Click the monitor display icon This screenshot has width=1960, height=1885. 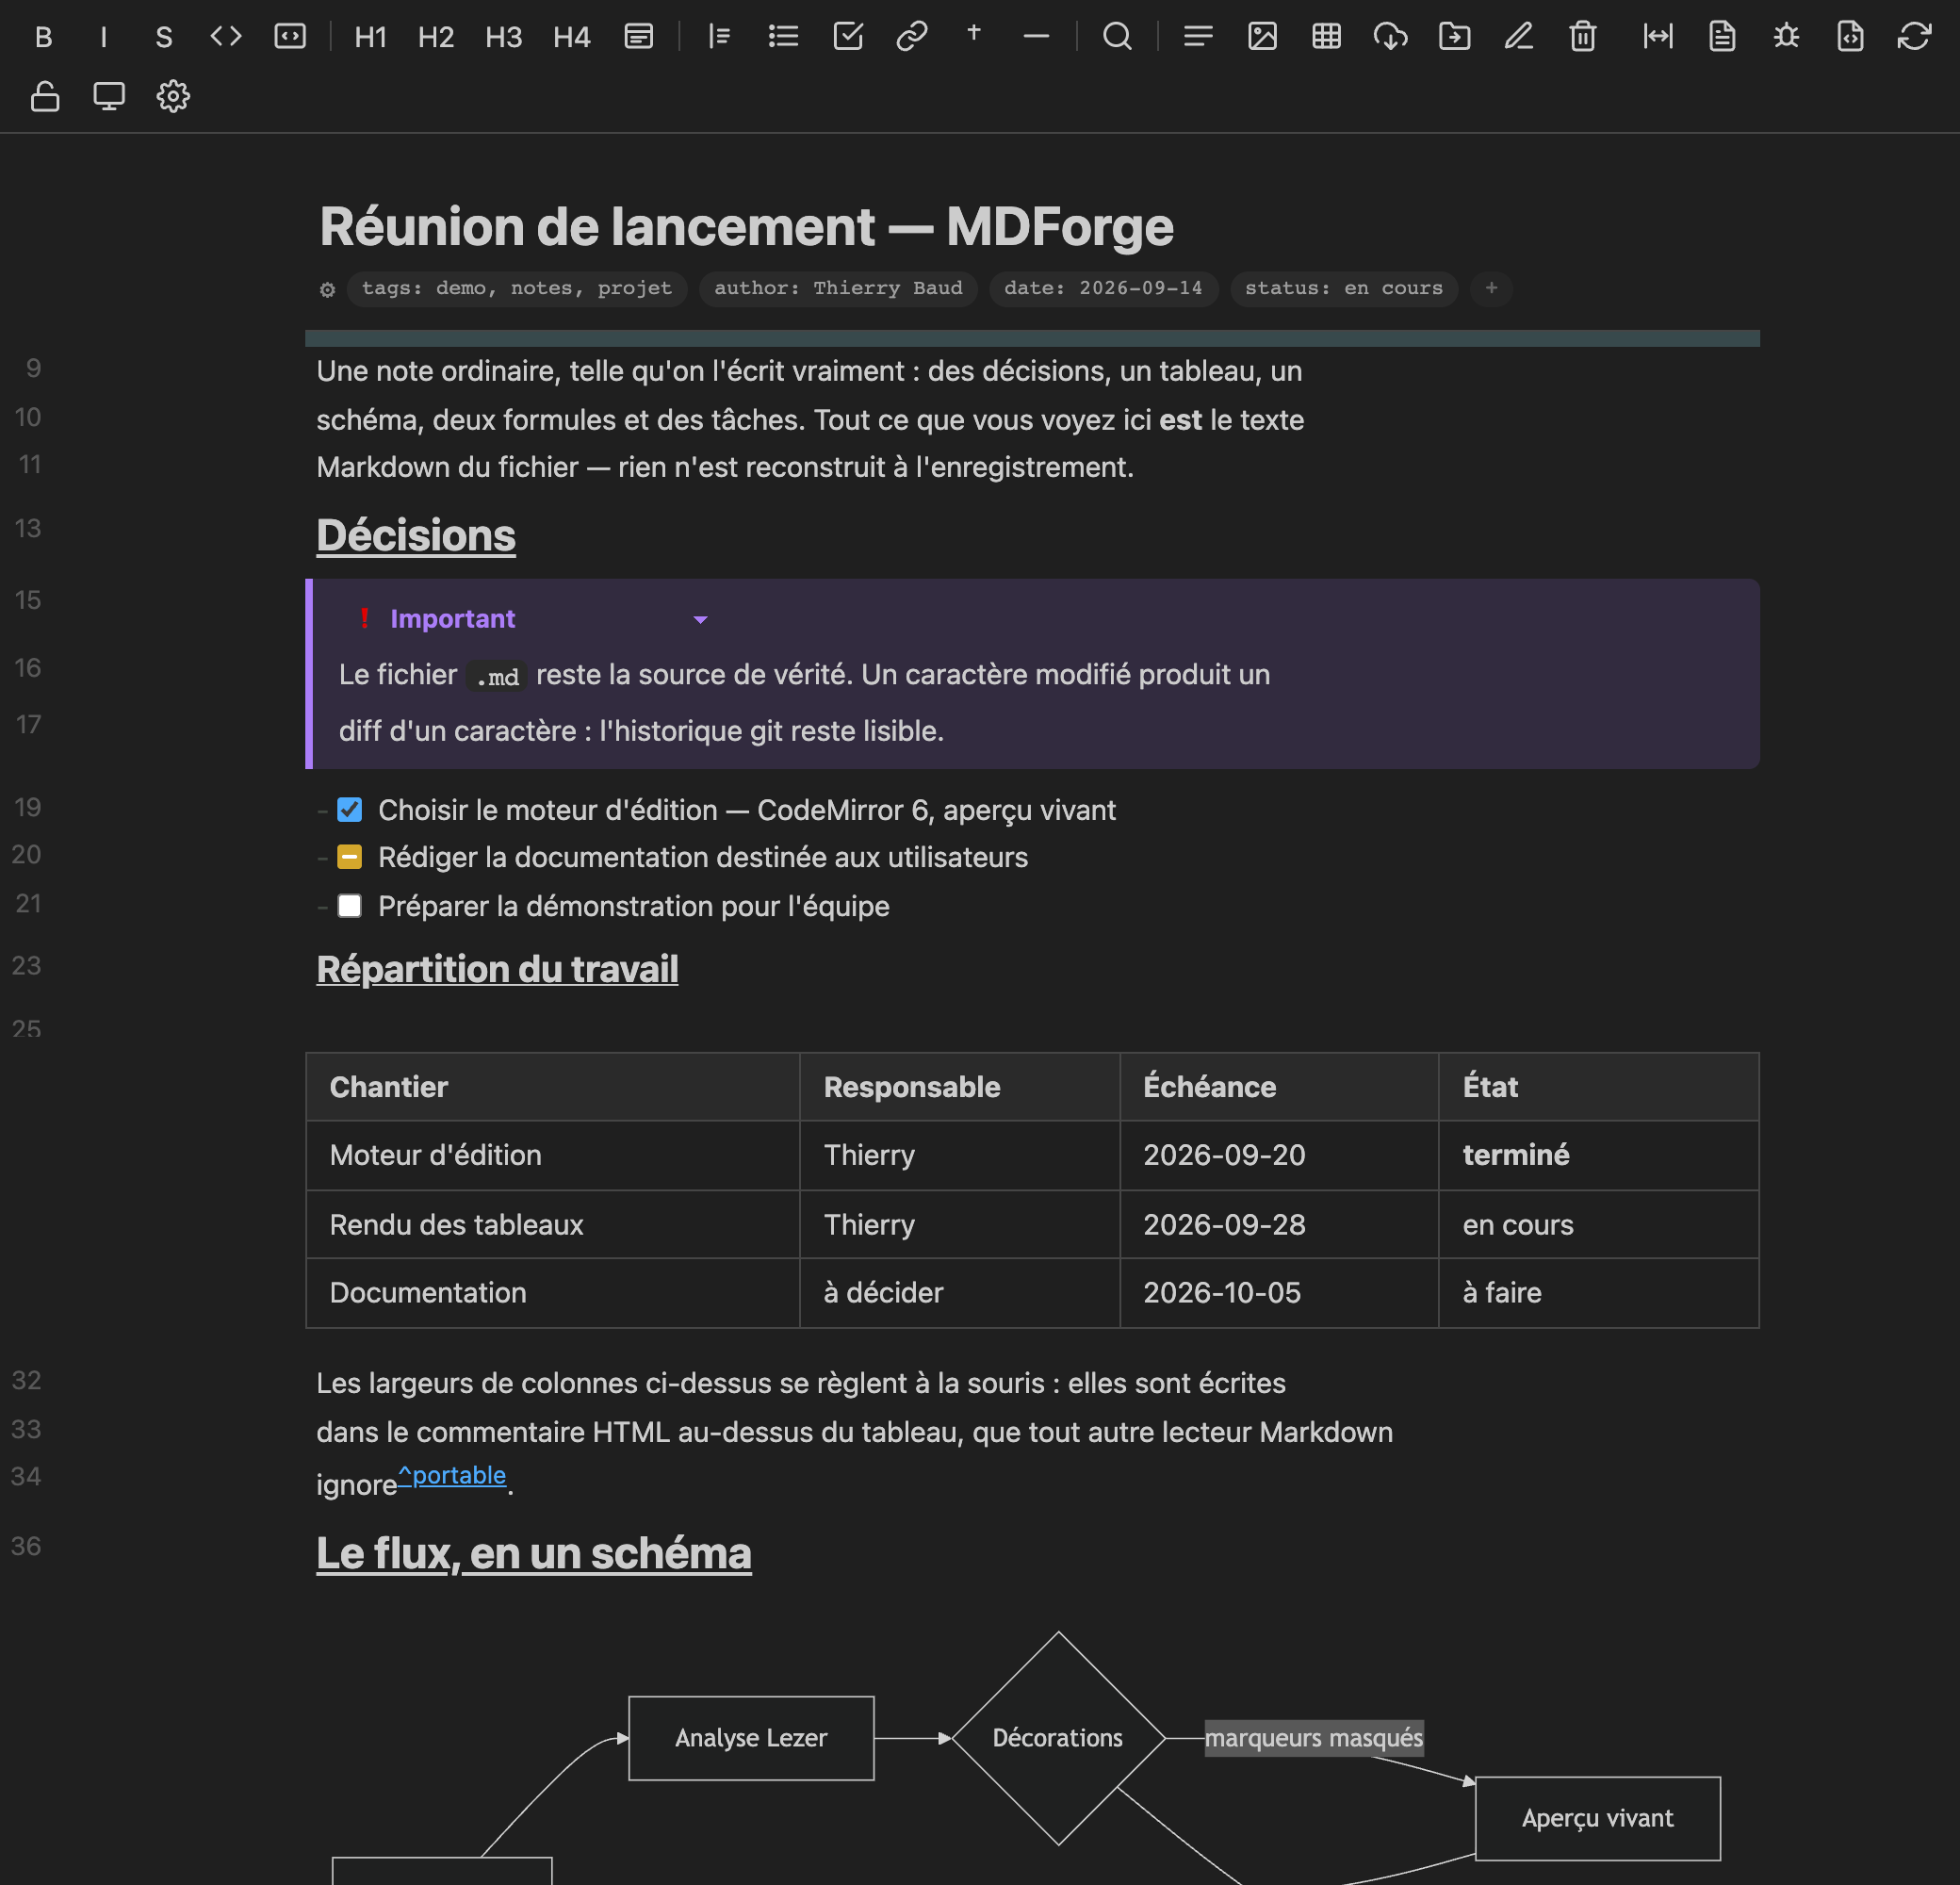point(109,97)
